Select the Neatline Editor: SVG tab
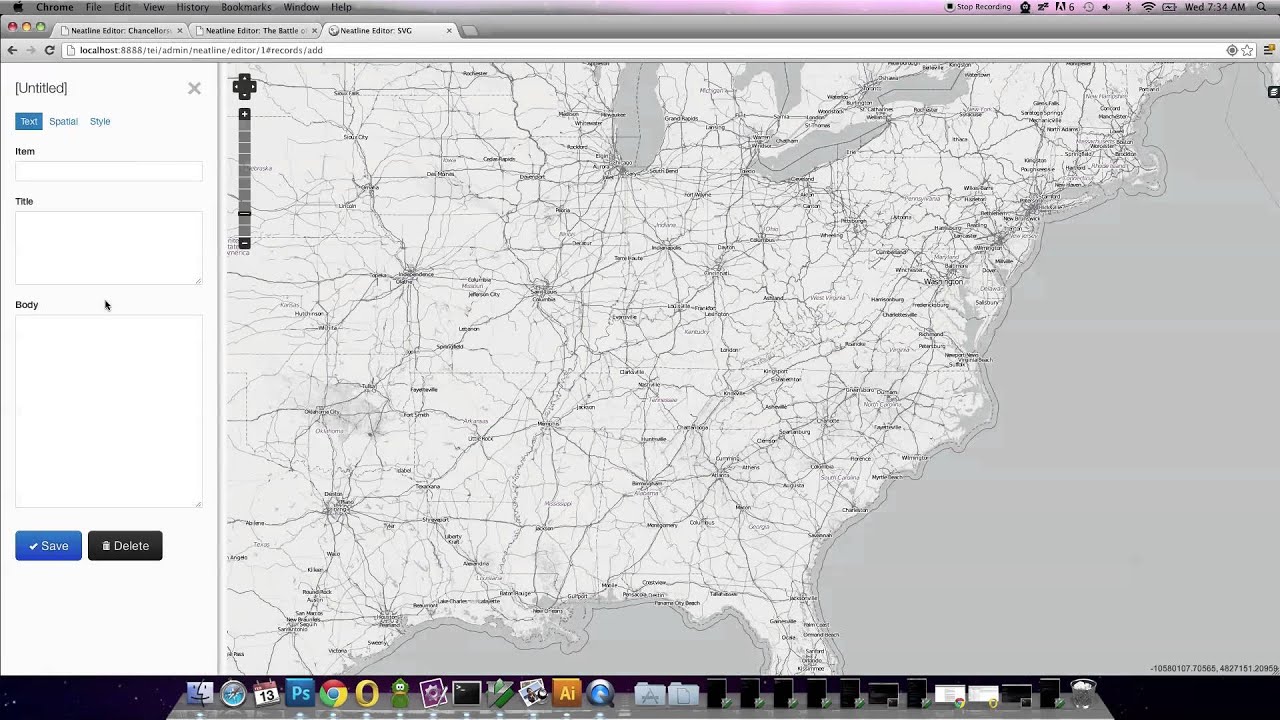The height and width of the screenshot is (720, 1280). tap(390, 30)
